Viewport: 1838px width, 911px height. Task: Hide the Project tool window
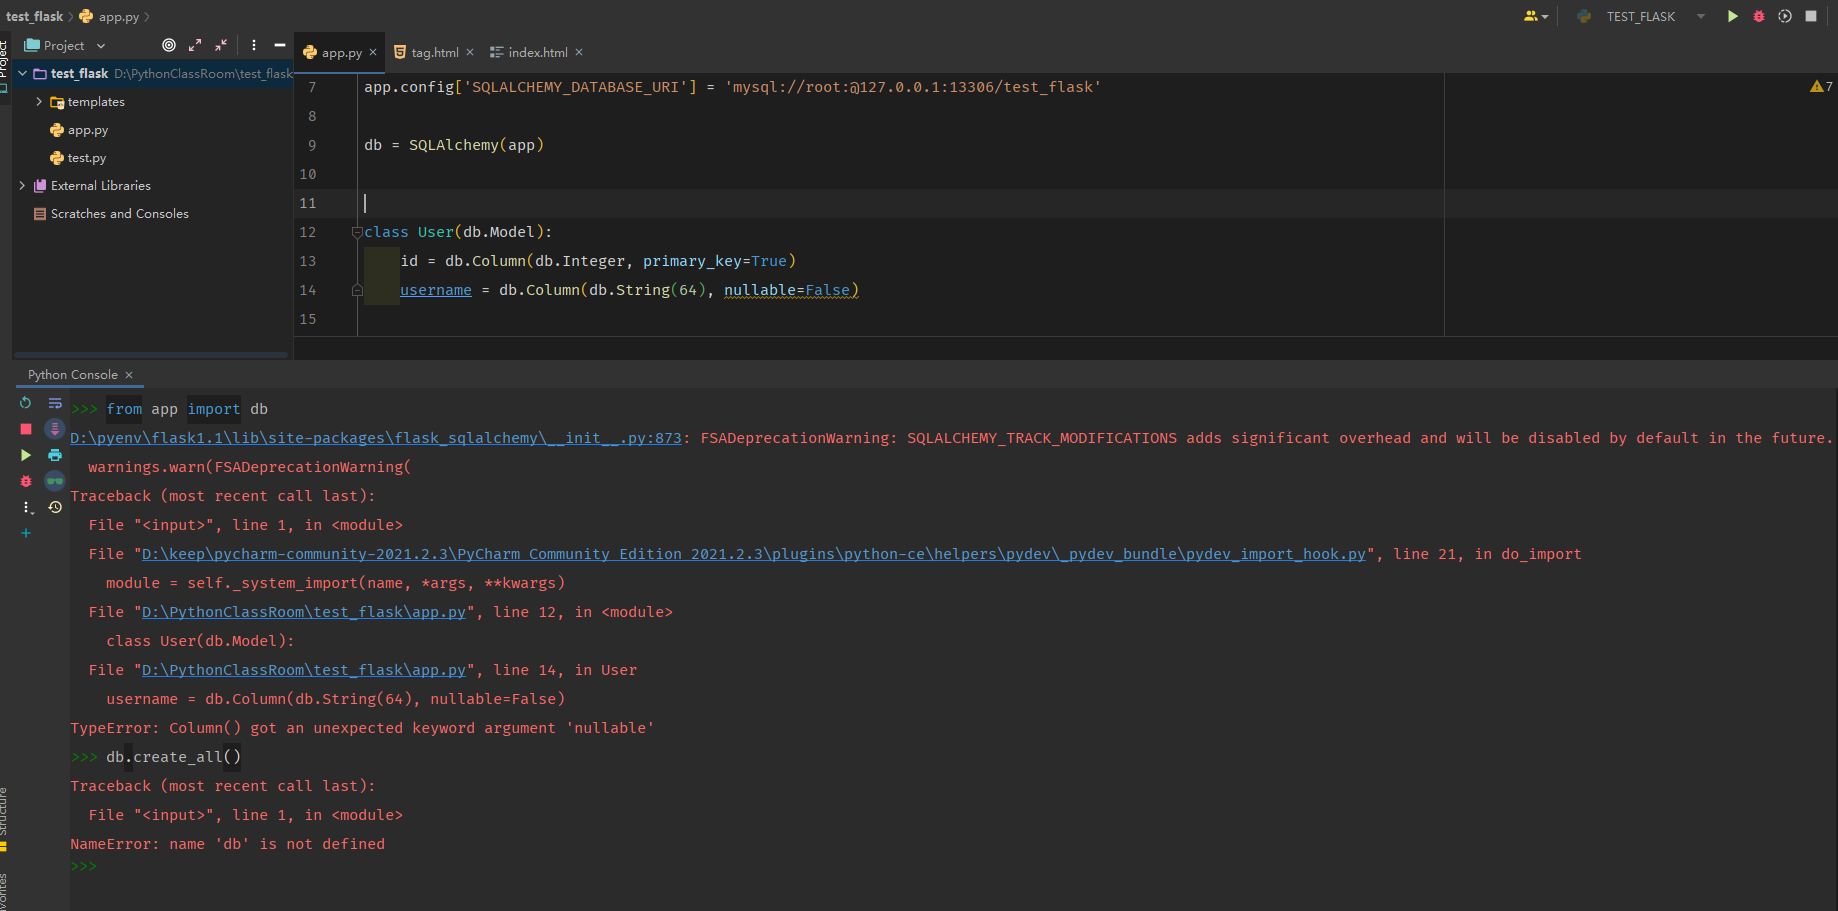(x=280, y=45)
